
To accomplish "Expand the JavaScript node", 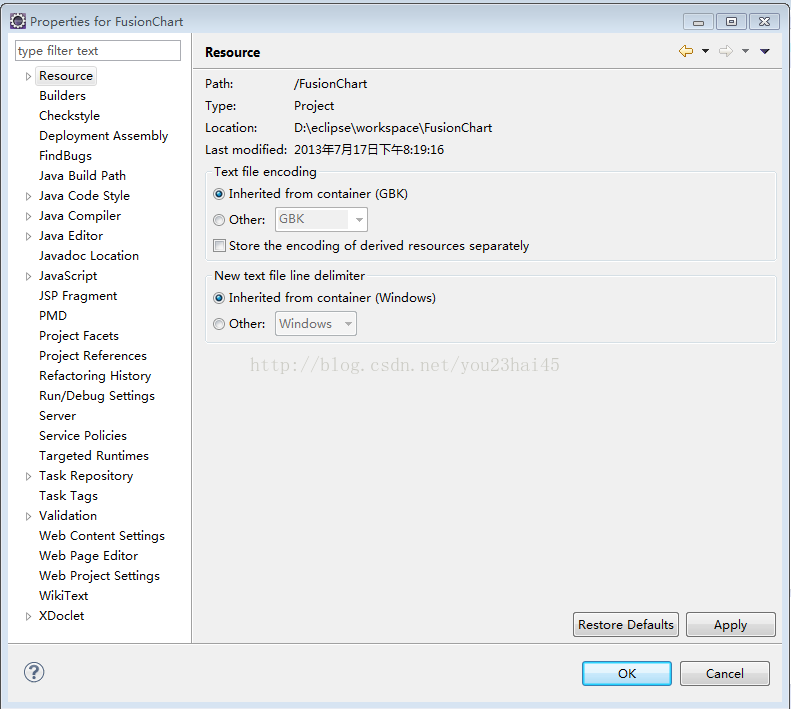I will (x=28, y=277).
